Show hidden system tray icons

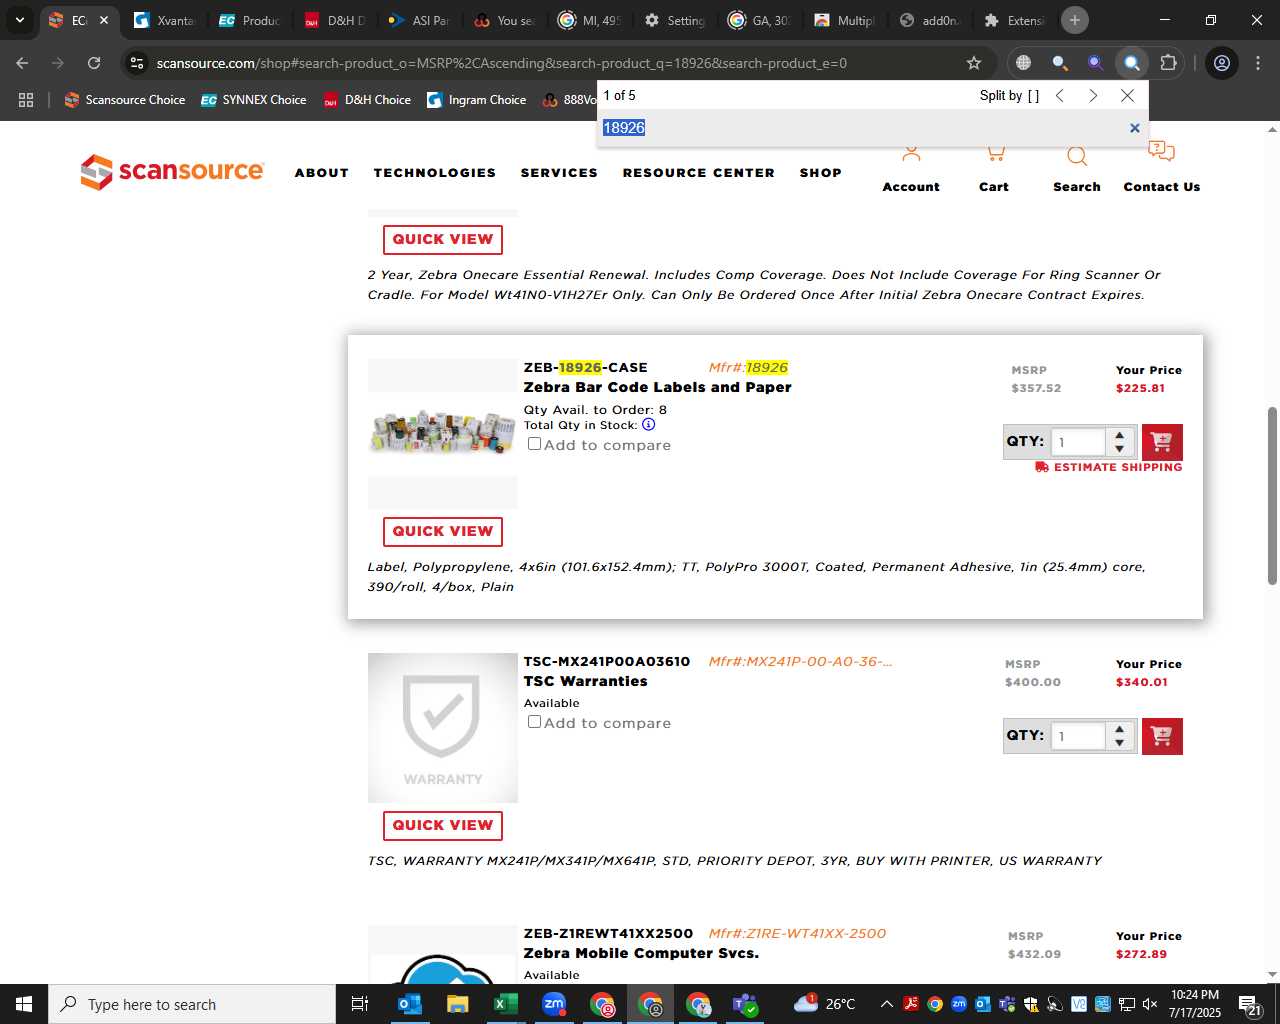coord(886,1004)
